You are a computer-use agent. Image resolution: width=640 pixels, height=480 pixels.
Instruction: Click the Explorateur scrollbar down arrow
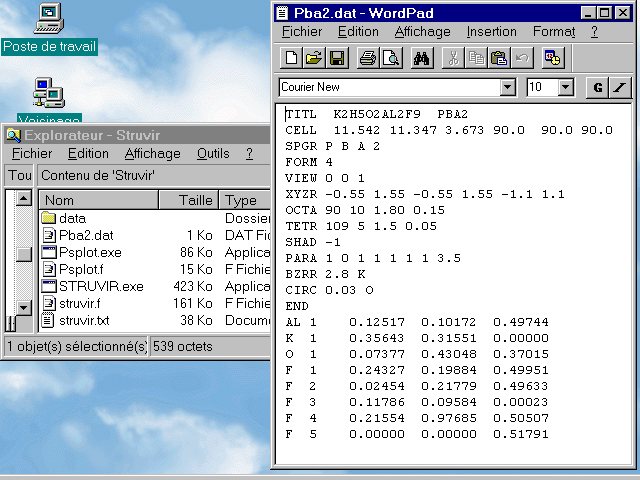pos(24,307)
